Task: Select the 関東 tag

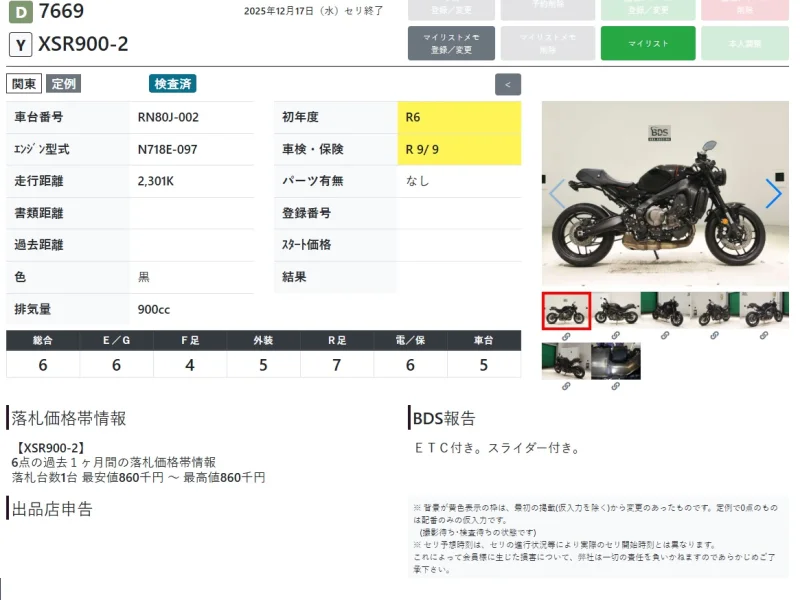Action: click(24, 84)
